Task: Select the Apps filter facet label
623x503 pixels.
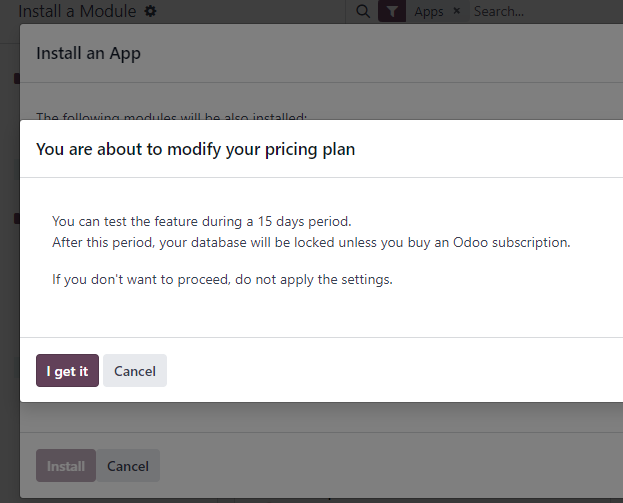Action: [x=429, y=12]
